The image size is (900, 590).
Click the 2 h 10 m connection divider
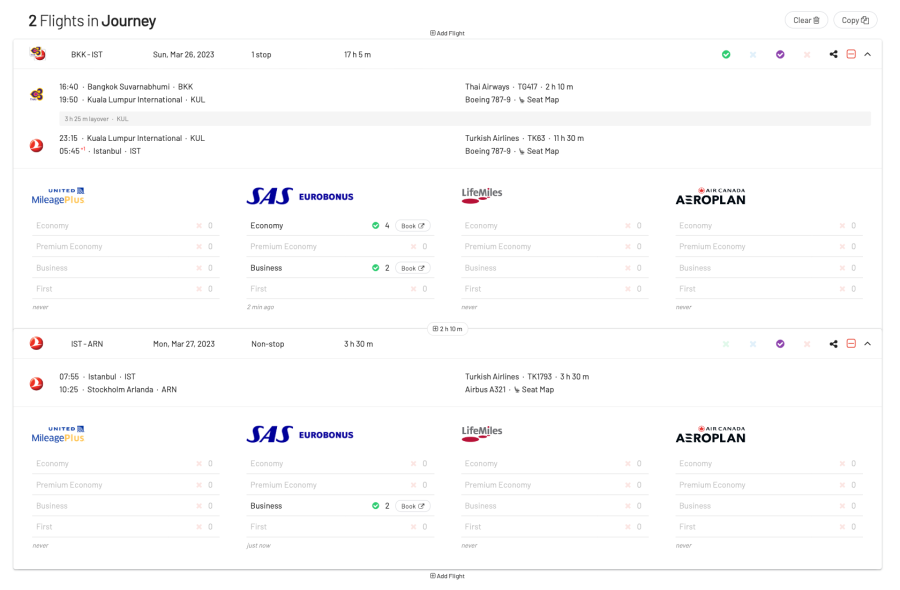447,329
